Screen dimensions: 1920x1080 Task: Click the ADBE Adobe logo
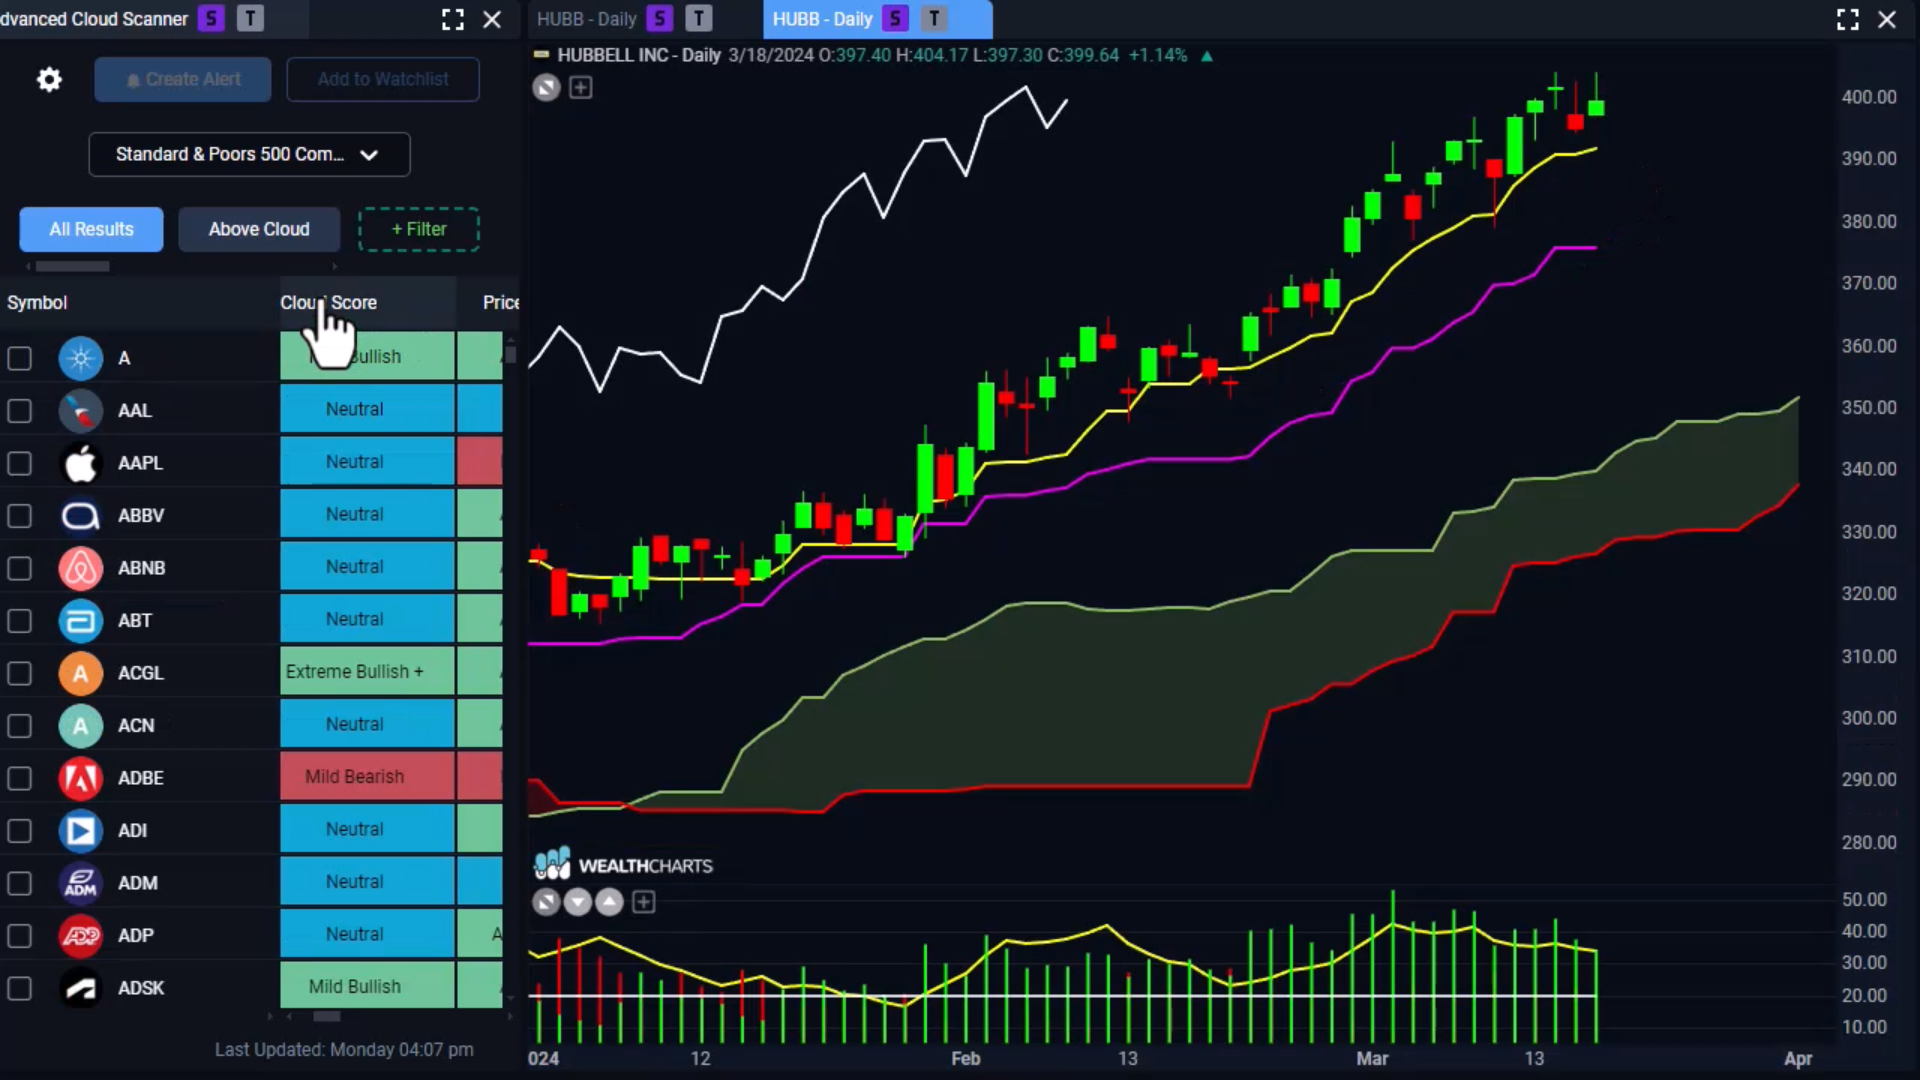81,778
